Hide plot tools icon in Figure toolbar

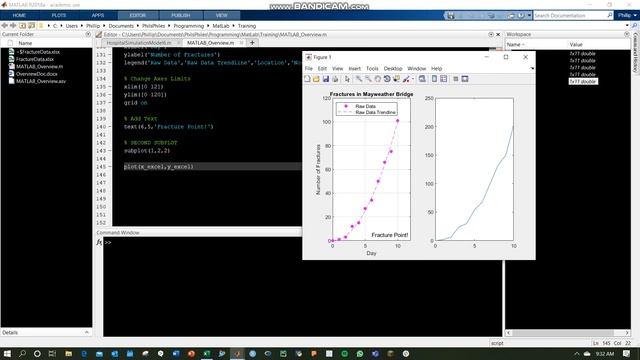point(456,79)
